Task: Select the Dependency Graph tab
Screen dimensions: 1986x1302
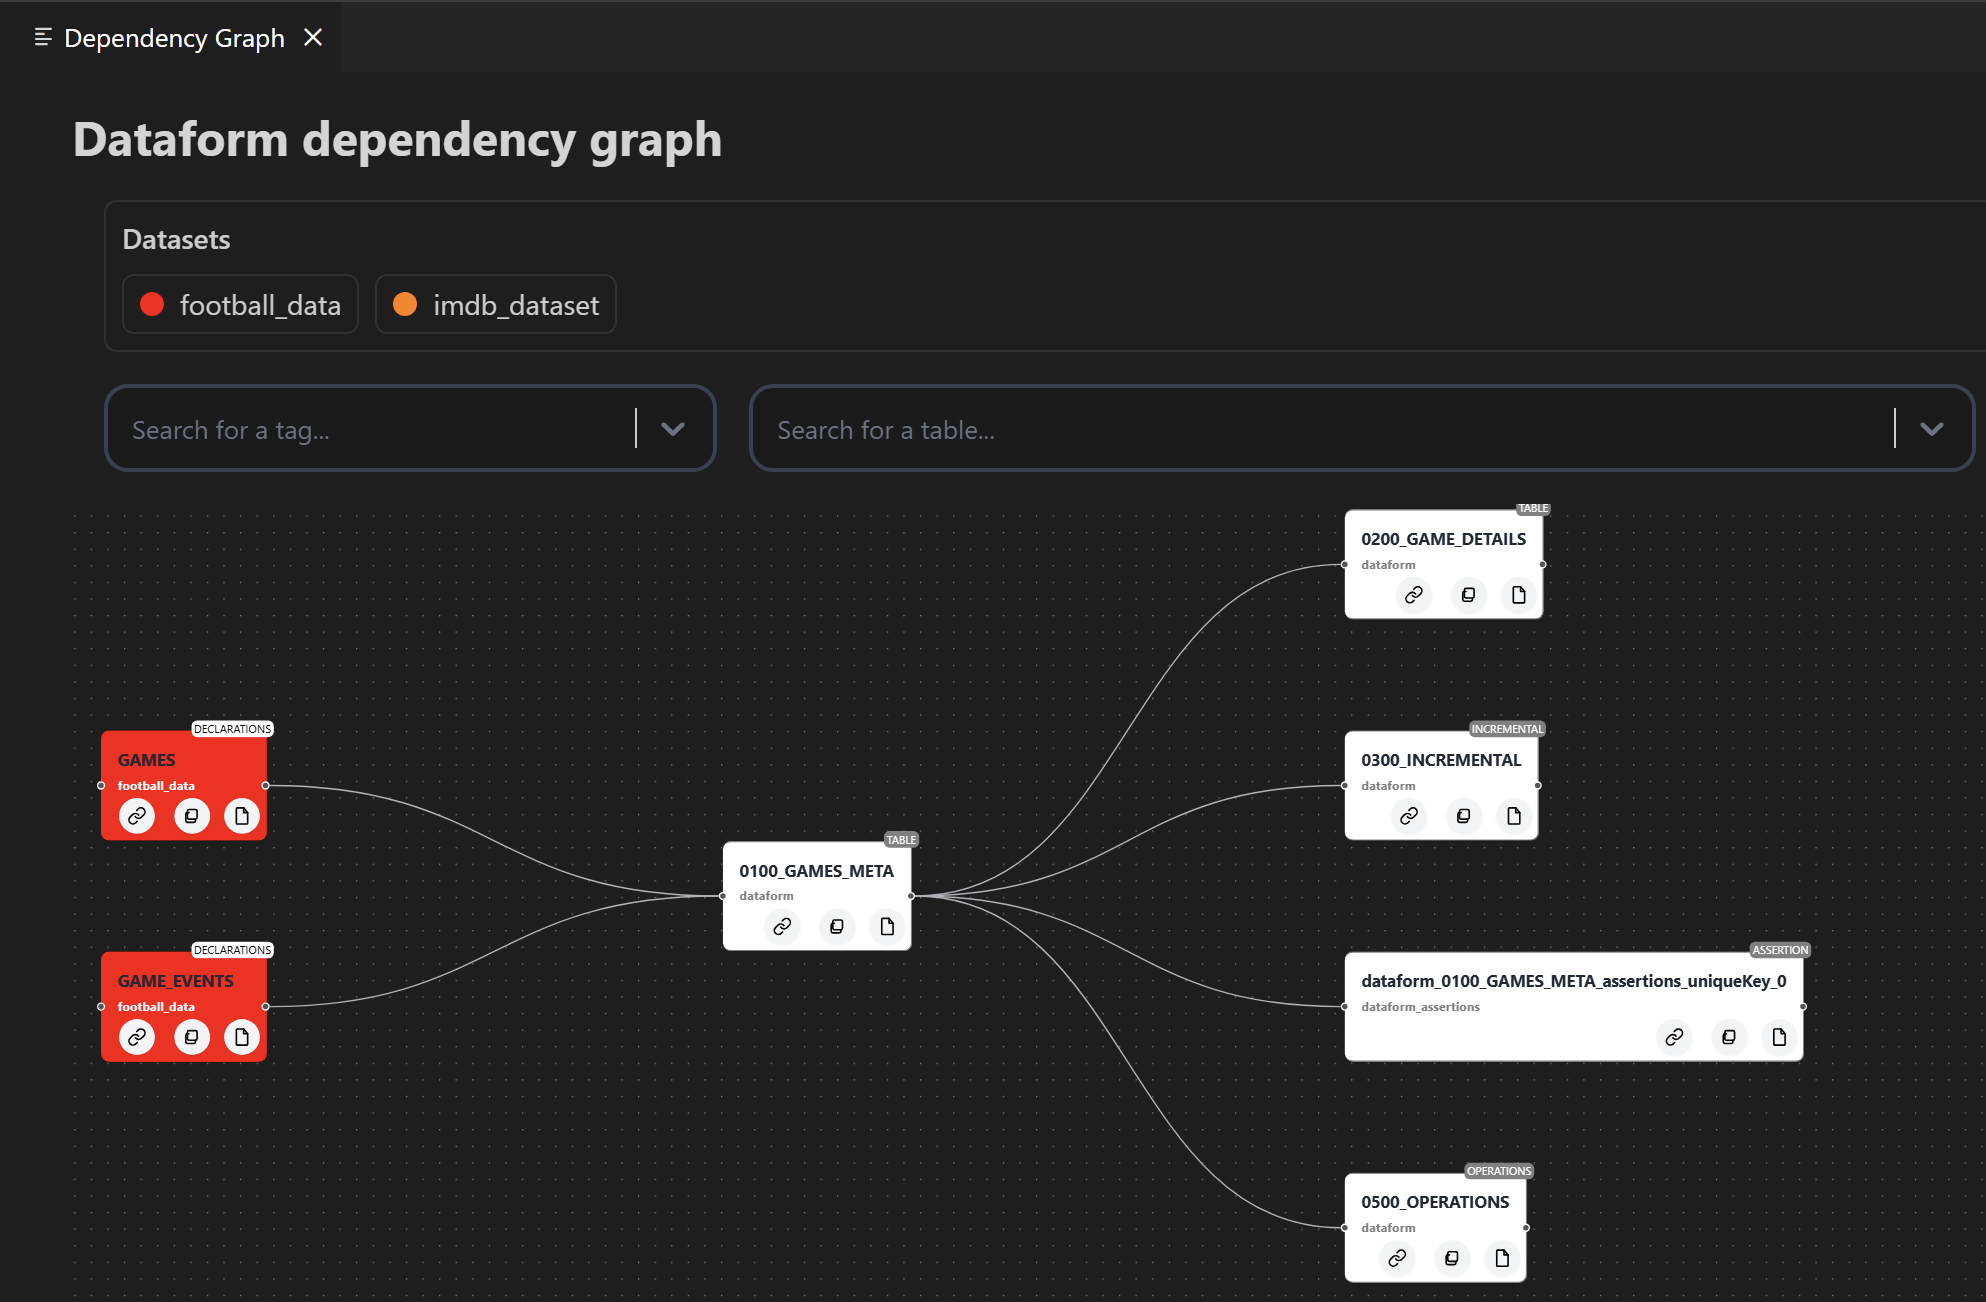Action: click(x=172, y=38)
